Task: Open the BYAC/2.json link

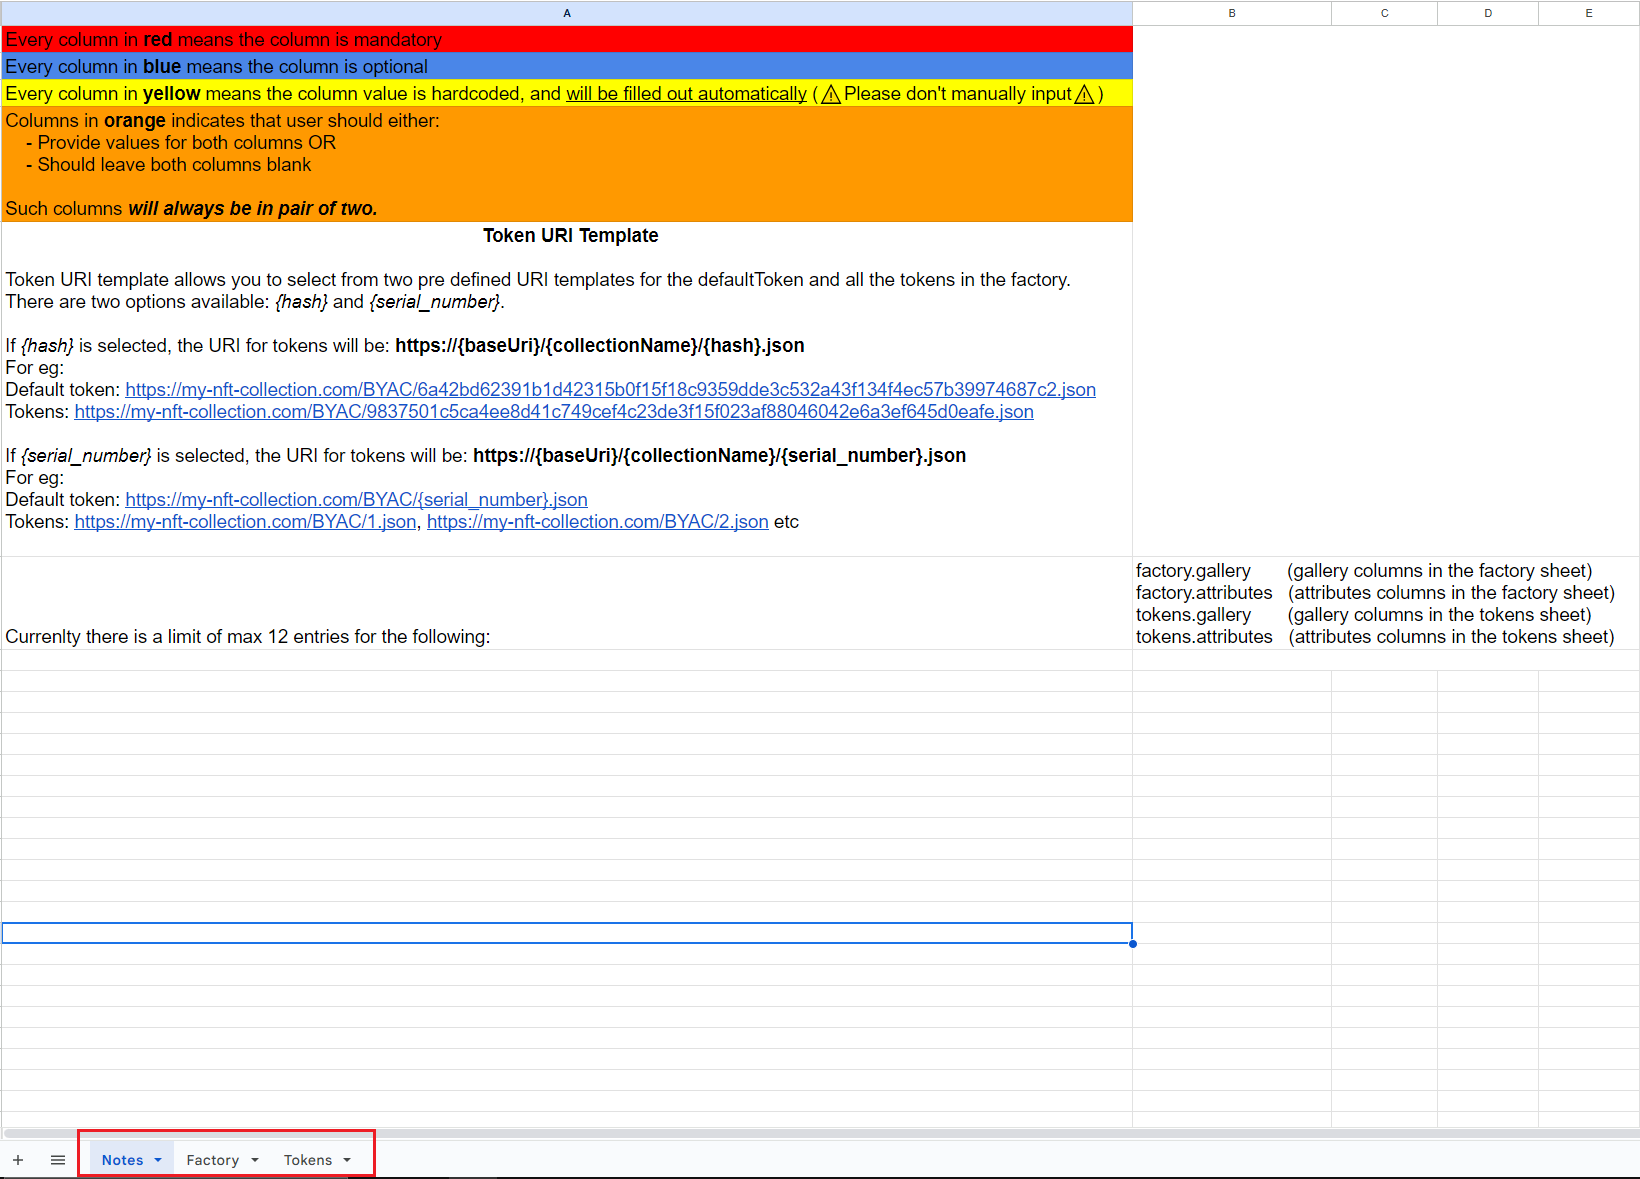Action: [598, 522]
